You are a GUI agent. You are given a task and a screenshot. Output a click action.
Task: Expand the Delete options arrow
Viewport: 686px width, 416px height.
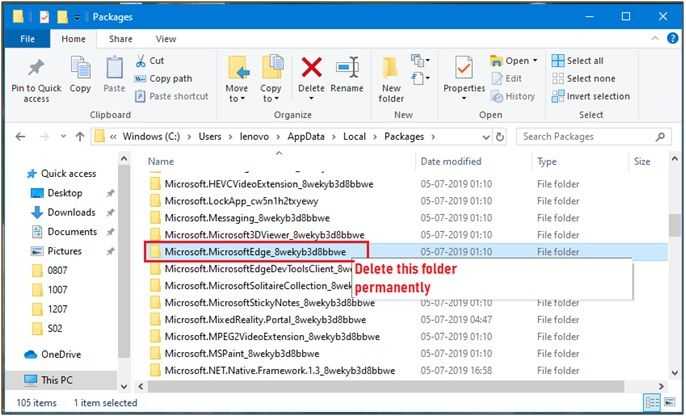tap(312, 98)
